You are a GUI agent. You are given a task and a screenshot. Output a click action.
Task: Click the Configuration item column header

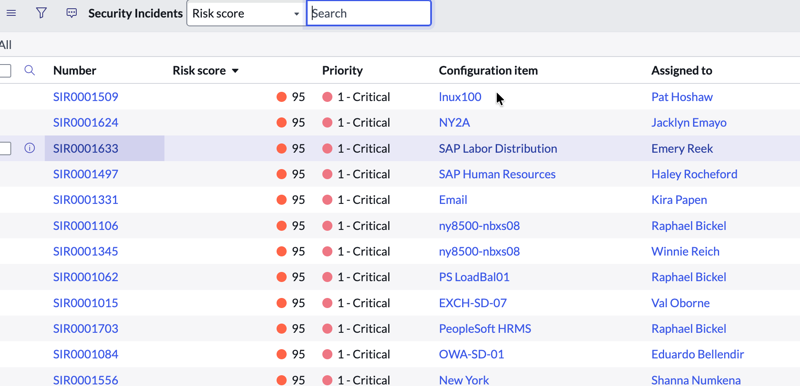point(488,70)
